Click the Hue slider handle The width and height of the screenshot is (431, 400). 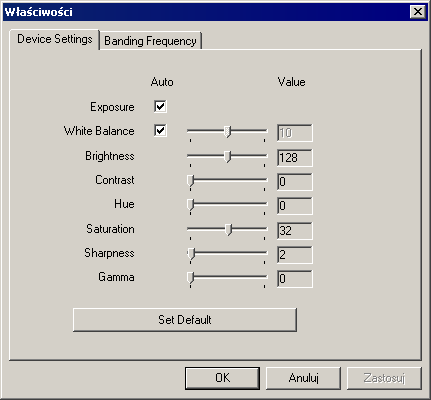pyautogui.click(x=190, y=205)
